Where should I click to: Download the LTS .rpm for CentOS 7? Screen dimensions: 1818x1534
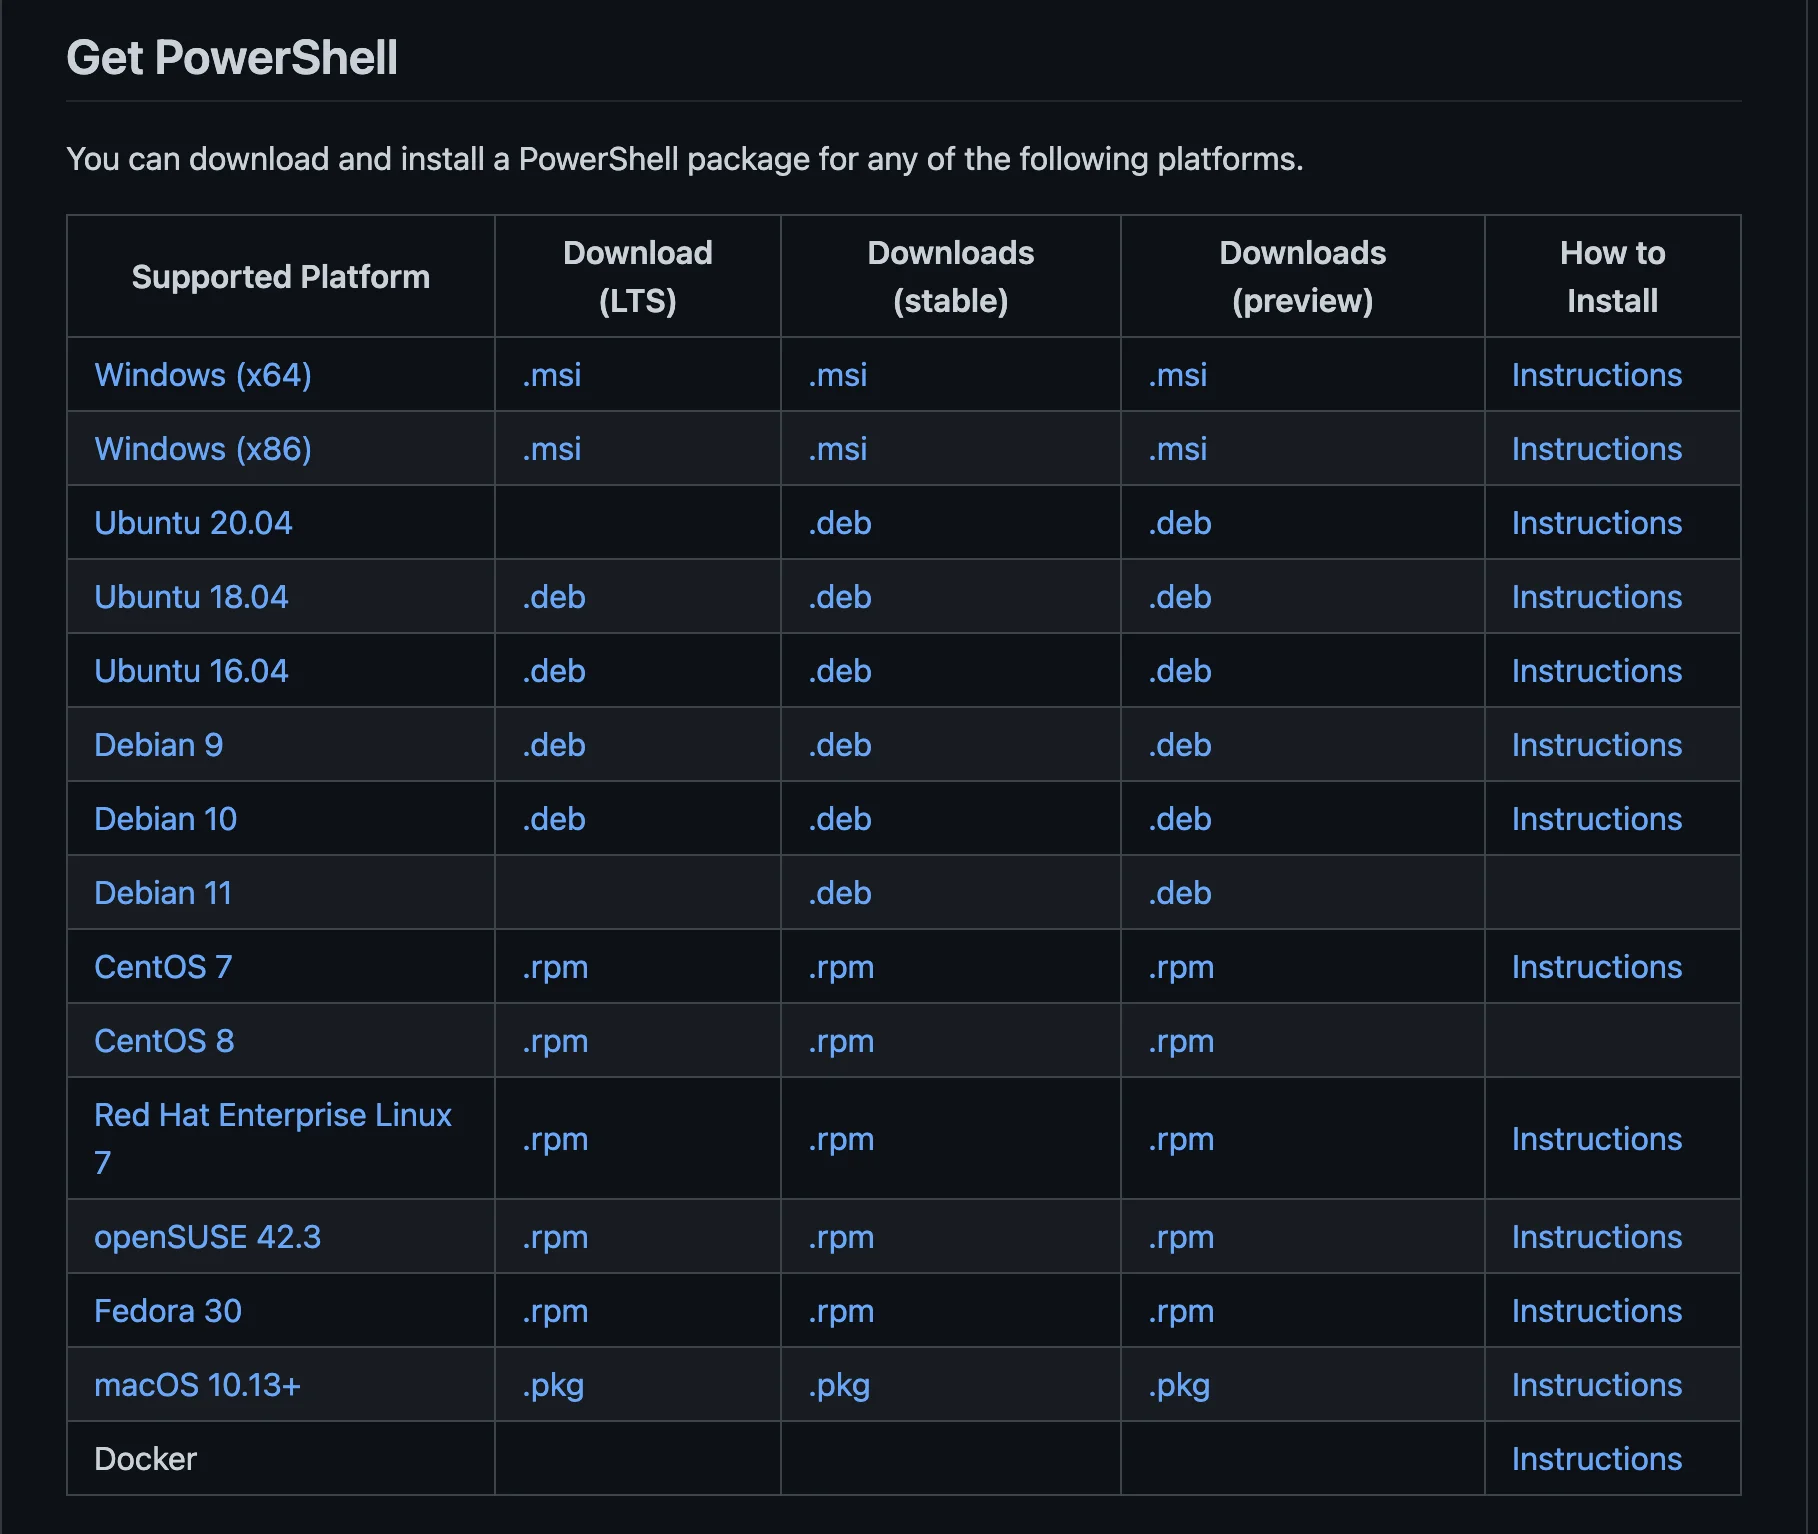point(554,968)
